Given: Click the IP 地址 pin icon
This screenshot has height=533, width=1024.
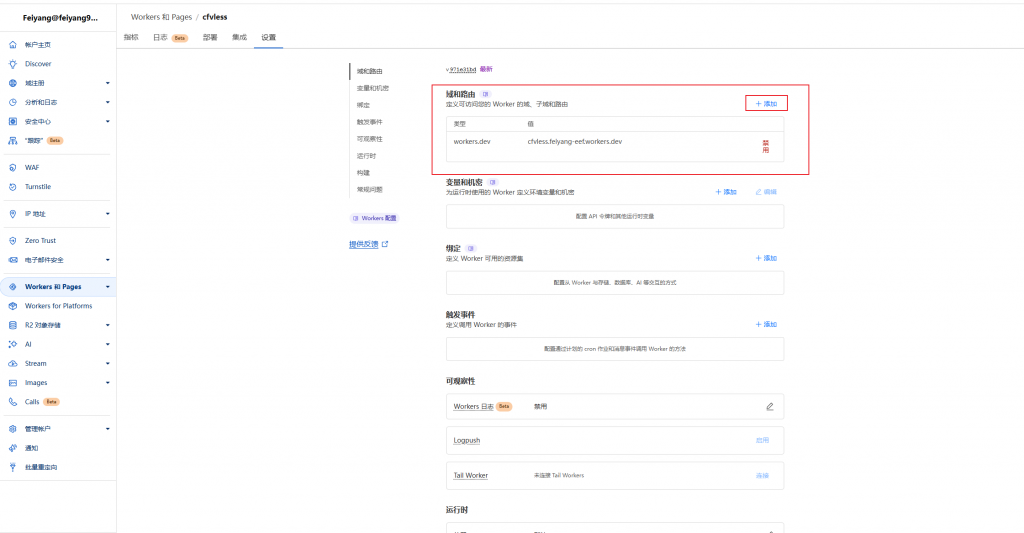Looking at the screenshot, I should click(x=12, y=214).
